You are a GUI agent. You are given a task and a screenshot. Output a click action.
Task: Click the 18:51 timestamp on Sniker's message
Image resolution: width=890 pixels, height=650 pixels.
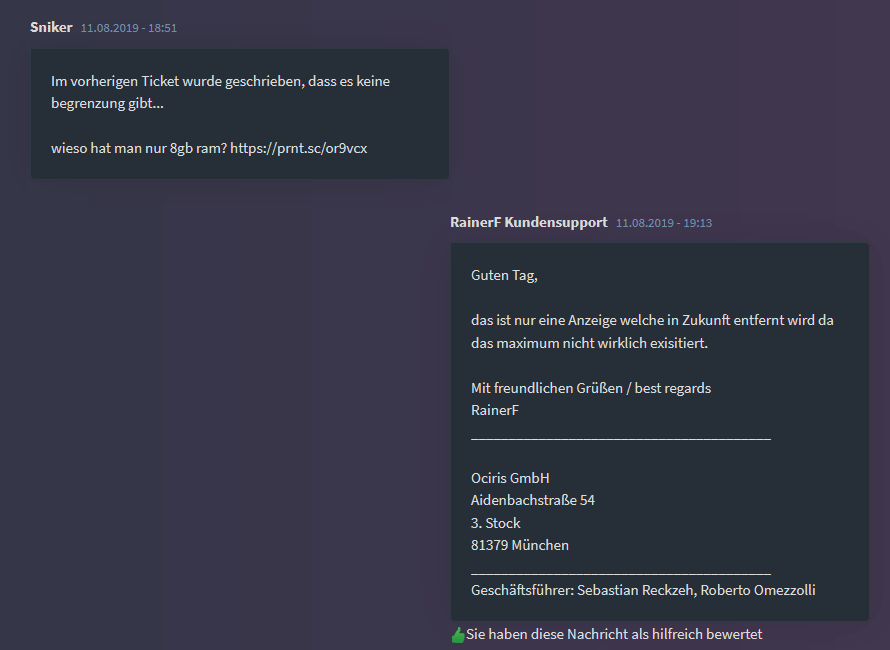128,28
